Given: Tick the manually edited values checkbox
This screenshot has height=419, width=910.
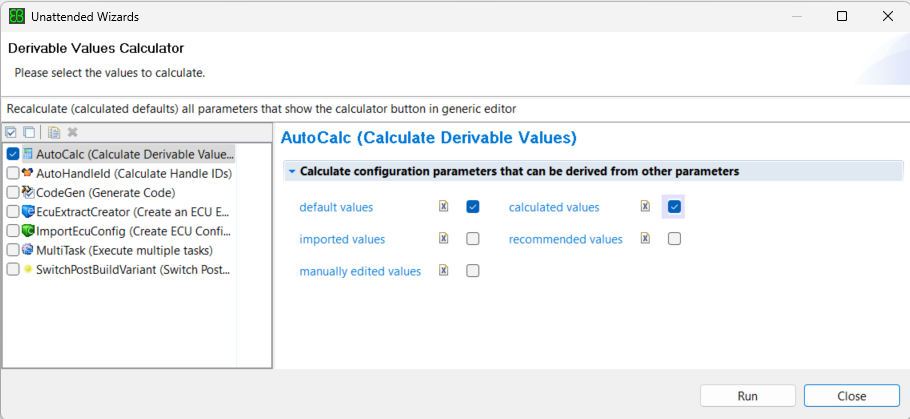Looking at the screenshot, I should (473, 271).
